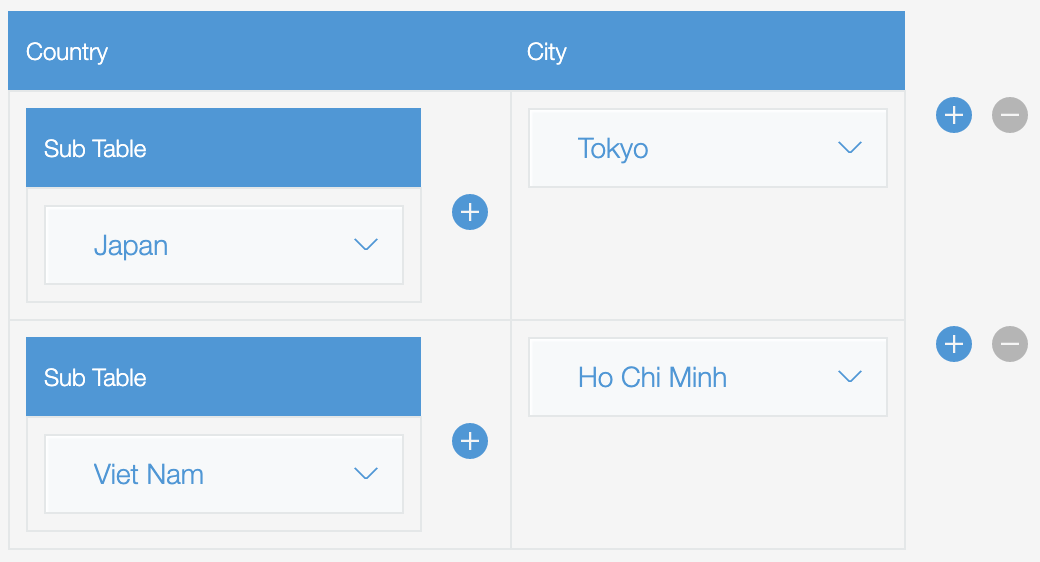
Task: Open the Ho Chi Minh city dropdown
Action: click(x=707, y=377)
